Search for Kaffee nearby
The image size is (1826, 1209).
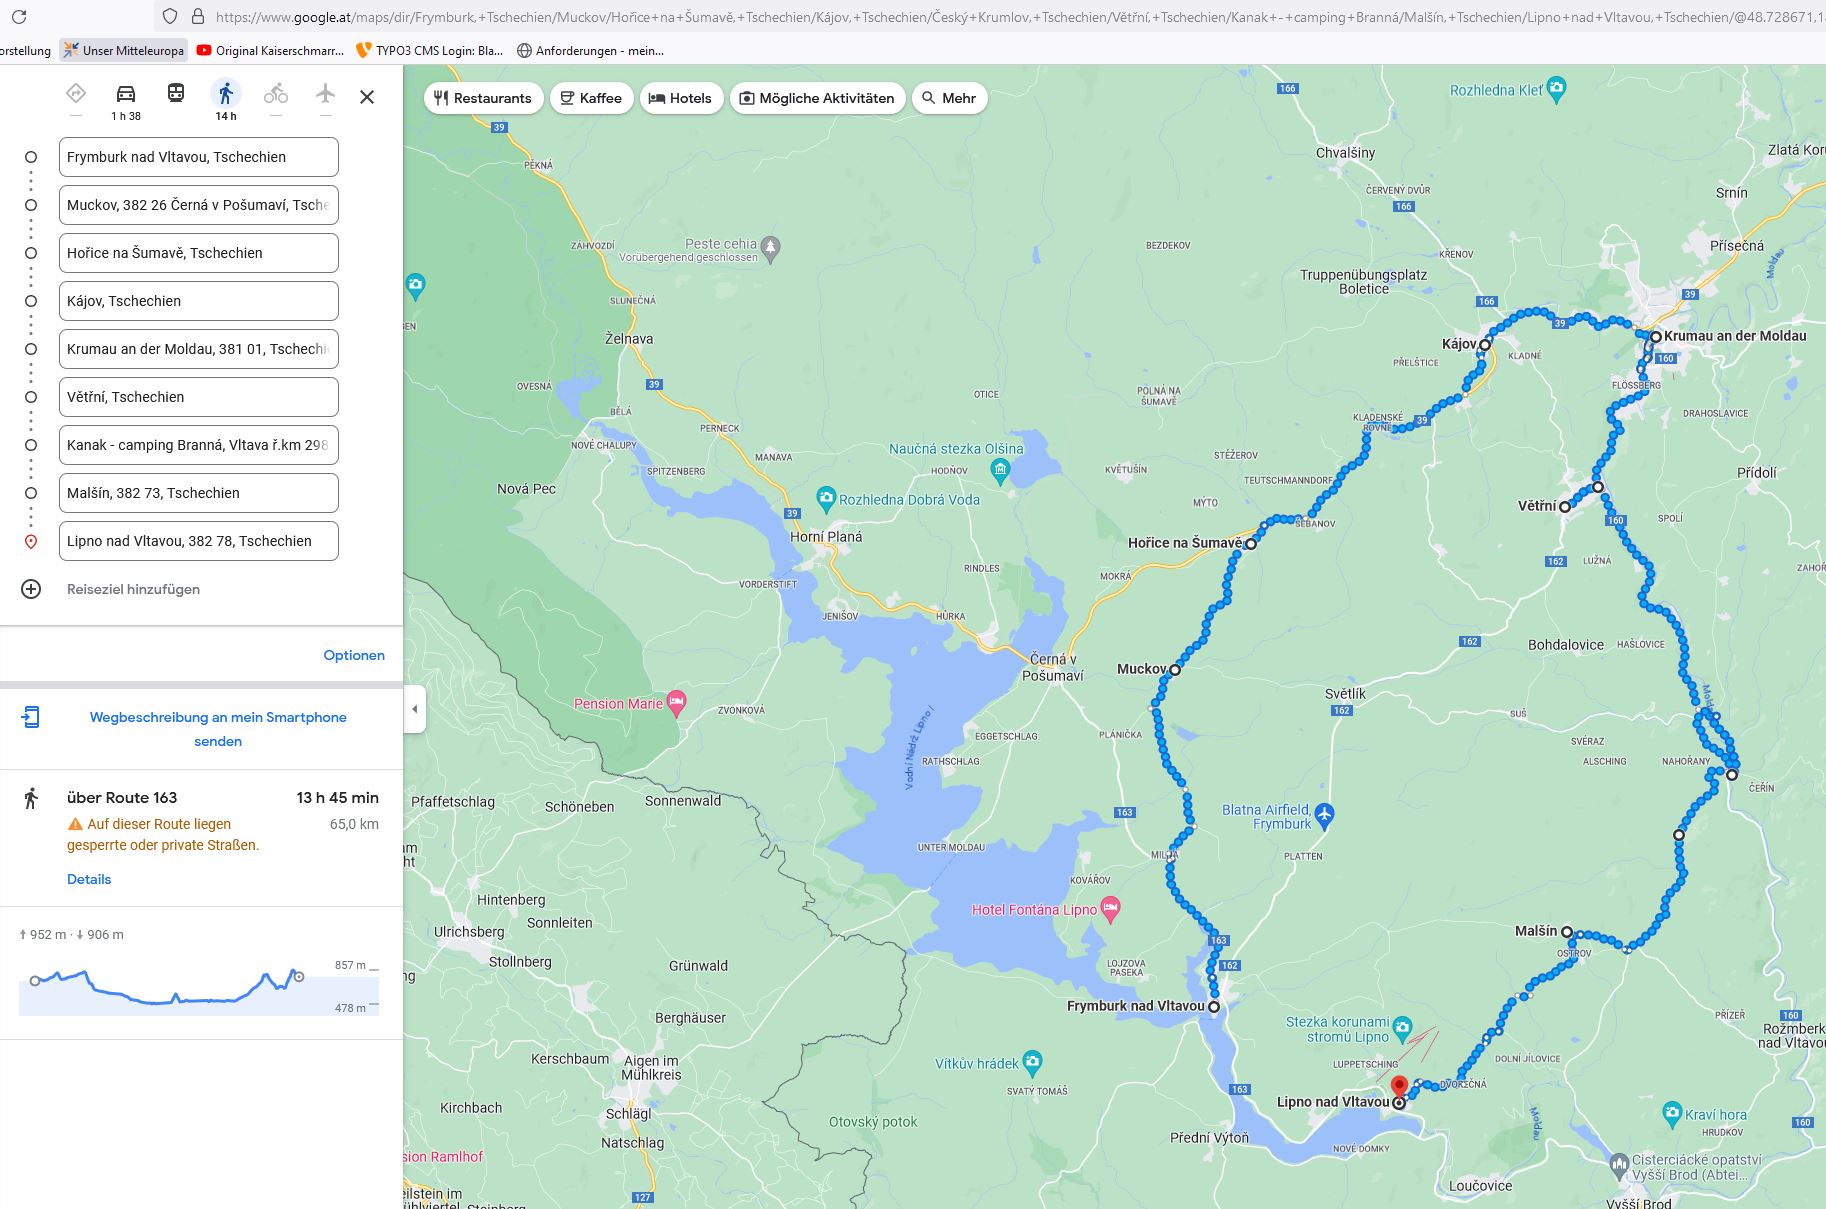591,98
